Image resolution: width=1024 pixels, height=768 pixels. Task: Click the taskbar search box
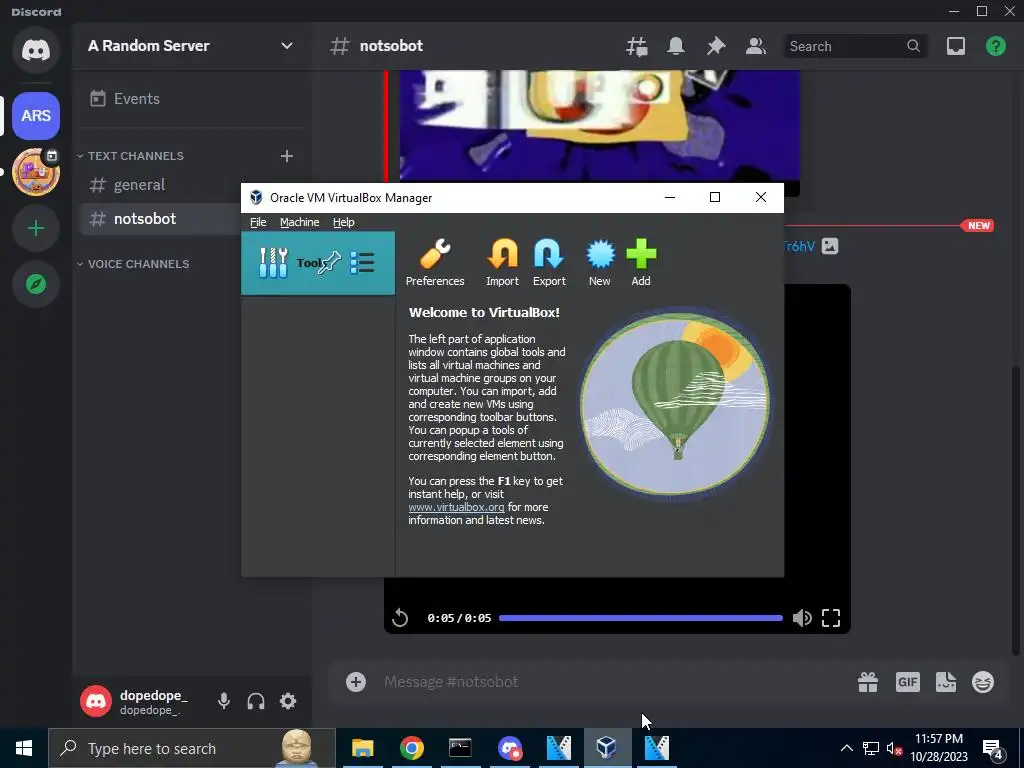coord(192,748)
